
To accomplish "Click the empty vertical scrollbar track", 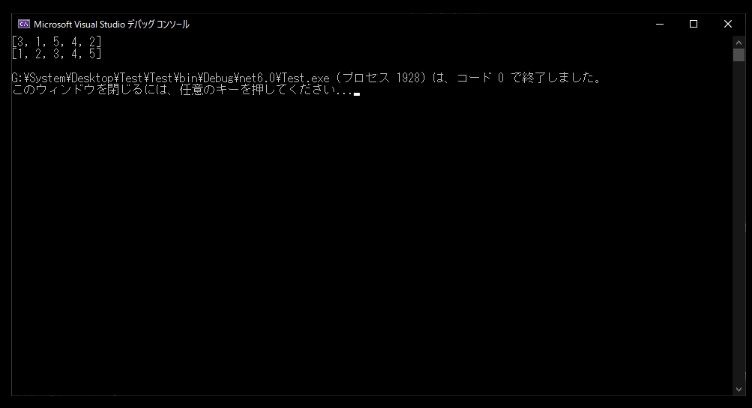I will coord(739,222).
